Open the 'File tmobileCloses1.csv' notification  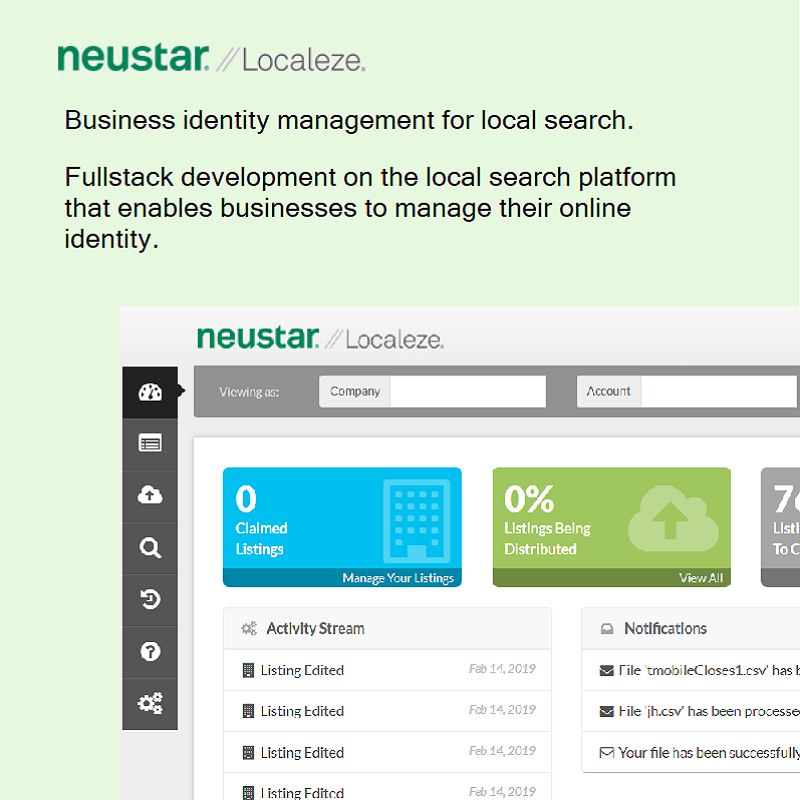click(x=691, y=670)
